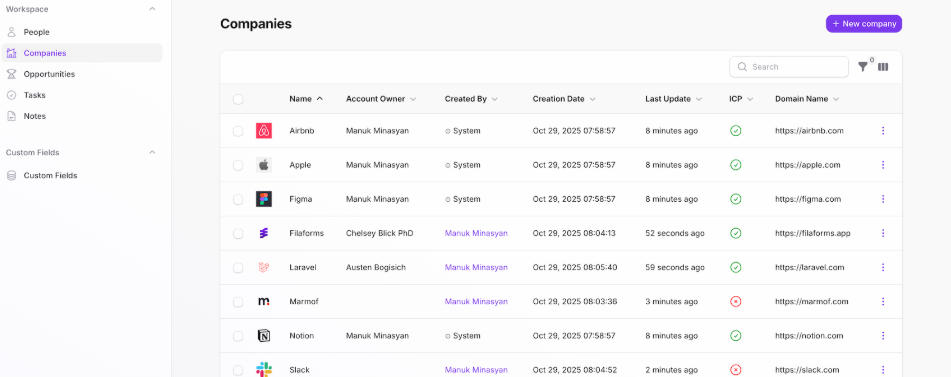Sort by Account Owner column

381,99
